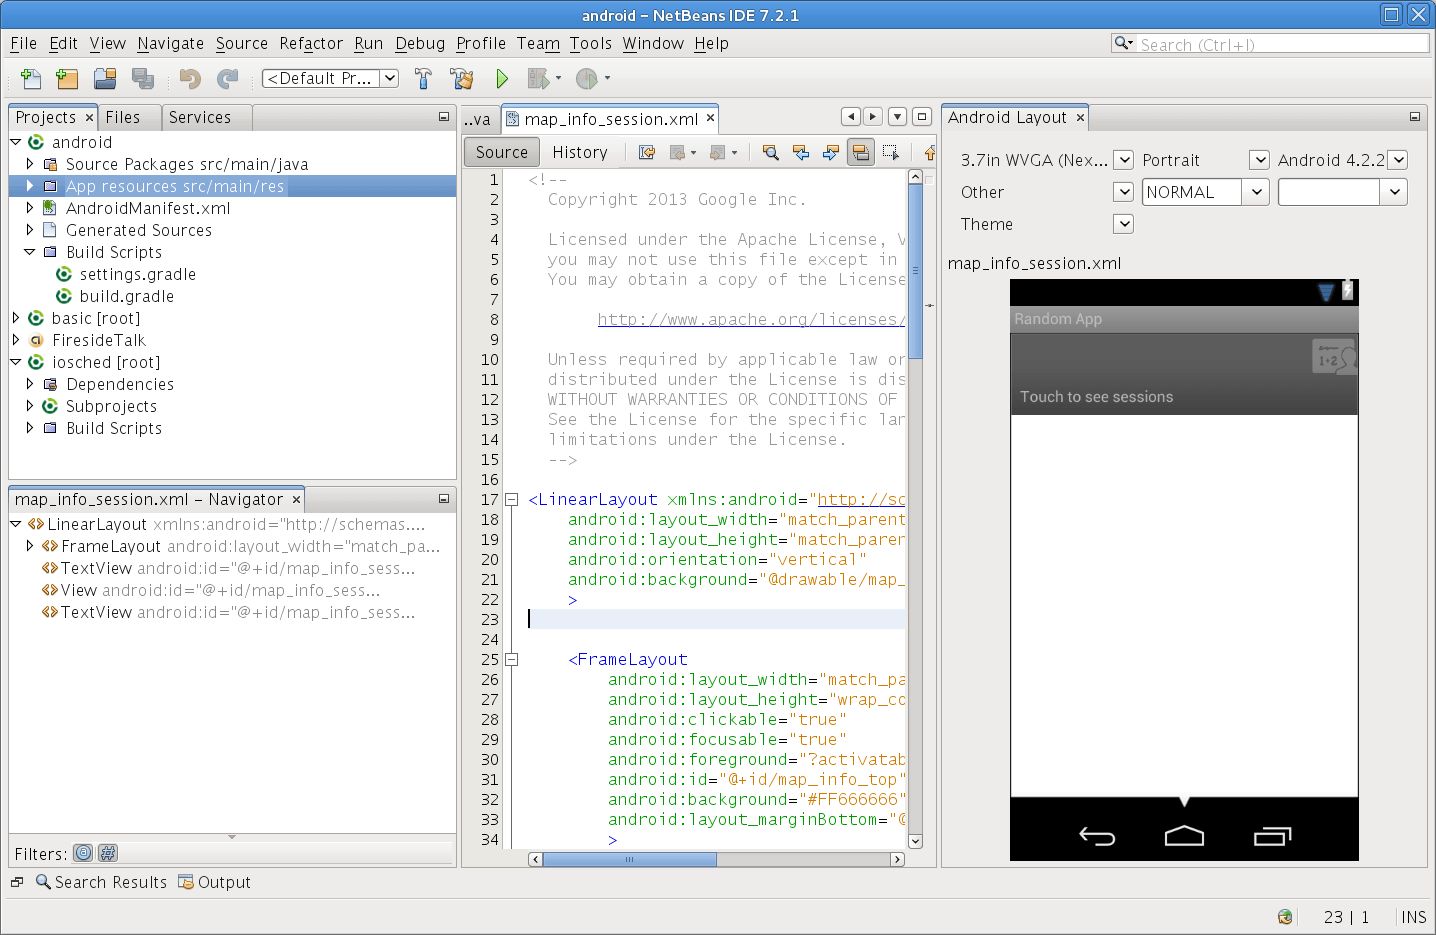Open the Find in editor magnifier icon
The image size is (1436, 935).
pyautogui.click(x=770, y=152)
